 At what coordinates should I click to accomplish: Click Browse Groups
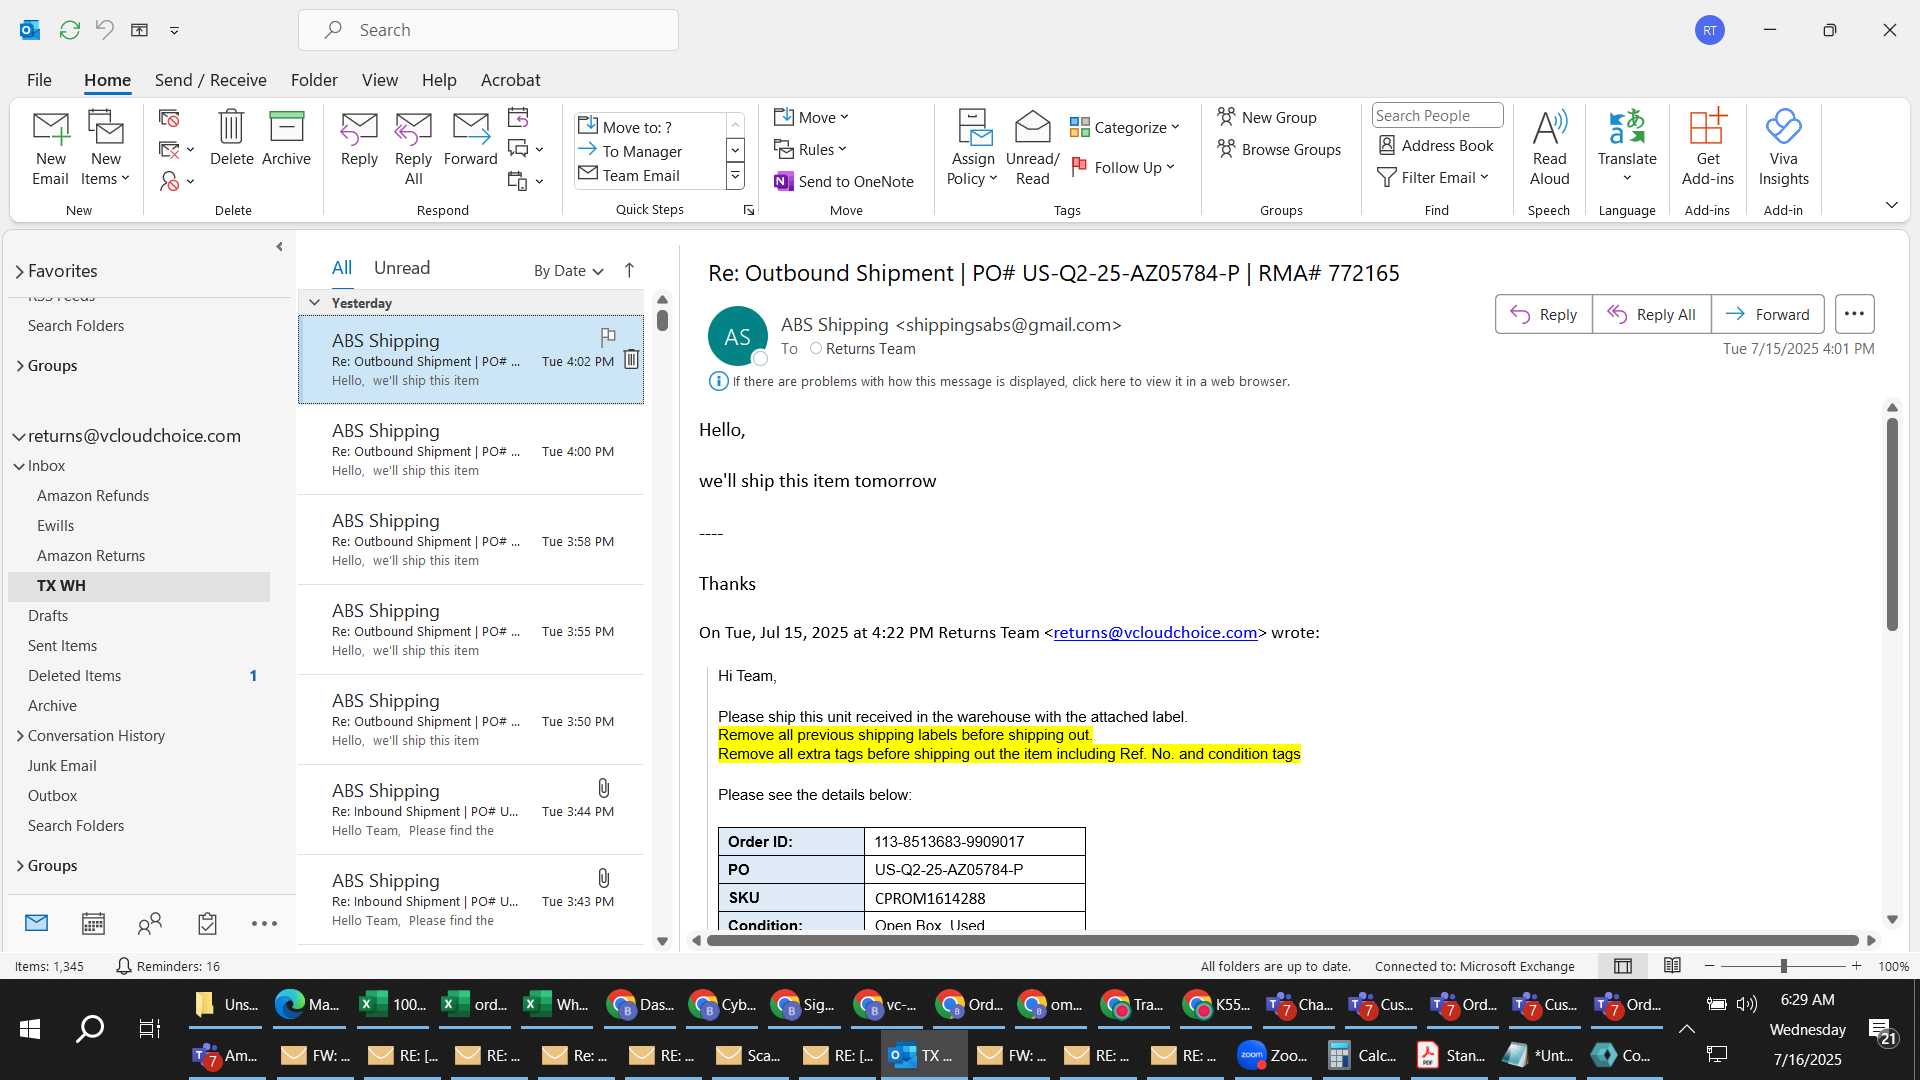click(x=1279, y=149)
